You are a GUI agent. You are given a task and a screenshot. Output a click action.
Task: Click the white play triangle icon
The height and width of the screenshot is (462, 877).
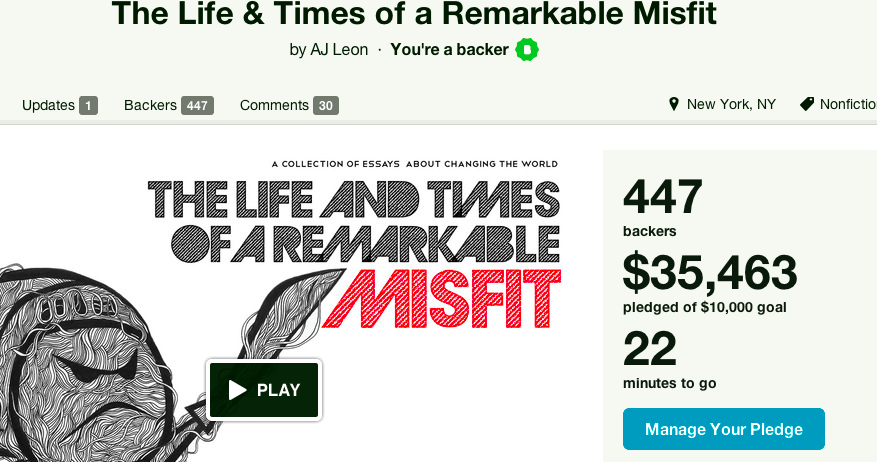pyautogui.click(x=237, y=390)
